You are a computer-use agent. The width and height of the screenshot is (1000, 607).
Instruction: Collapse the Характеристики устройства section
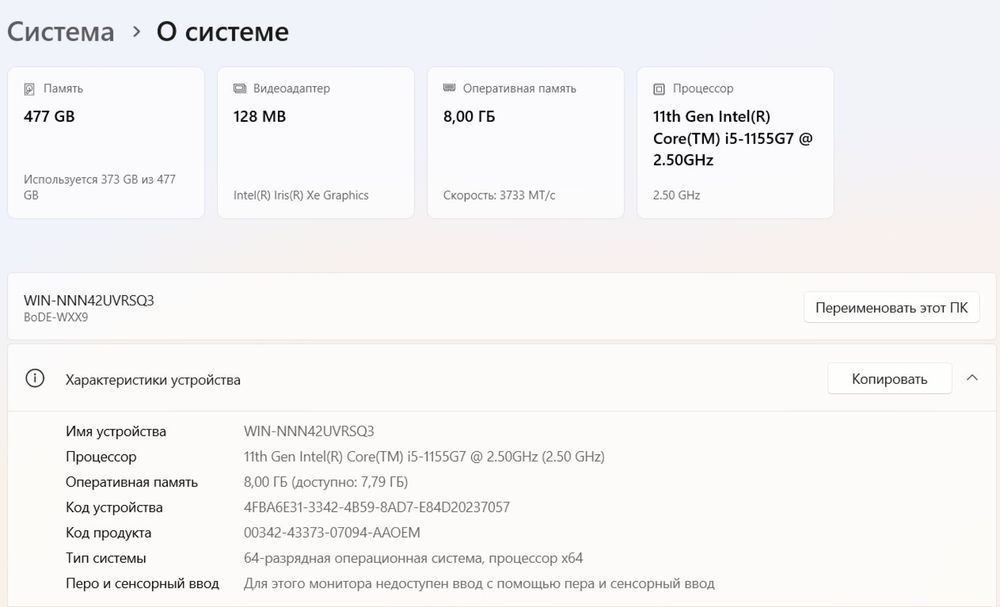[972, 378]
